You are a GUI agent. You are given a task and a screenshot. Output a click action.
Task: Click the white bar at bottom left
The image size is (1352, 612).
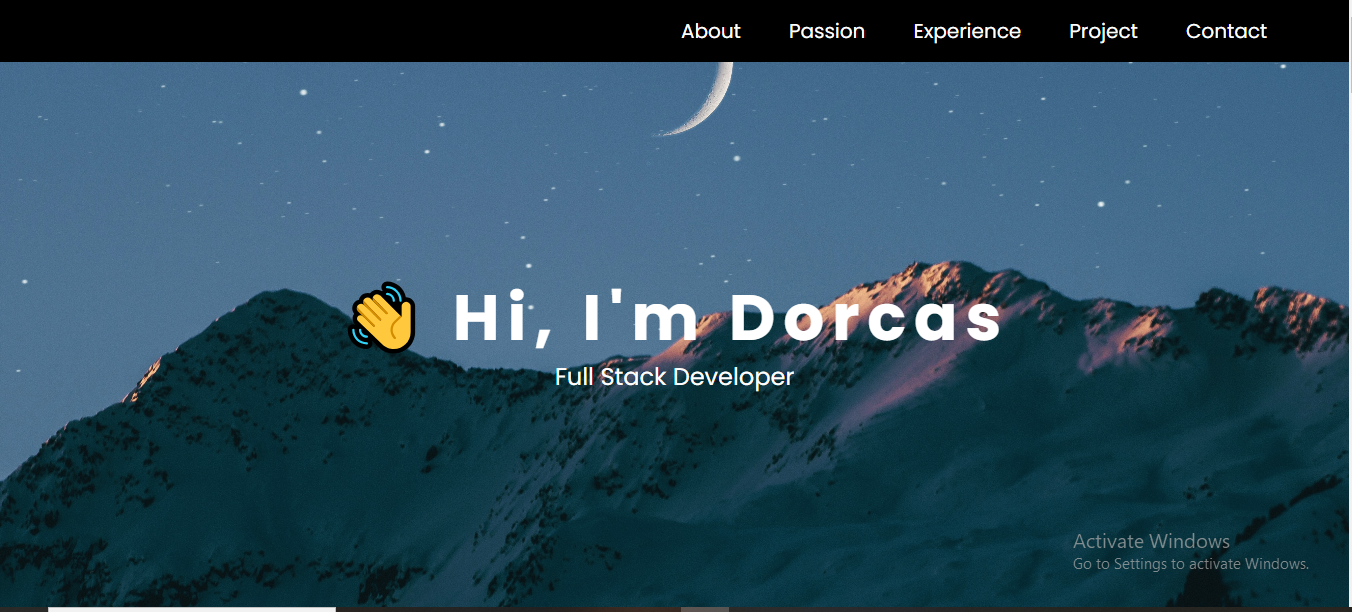191,608
